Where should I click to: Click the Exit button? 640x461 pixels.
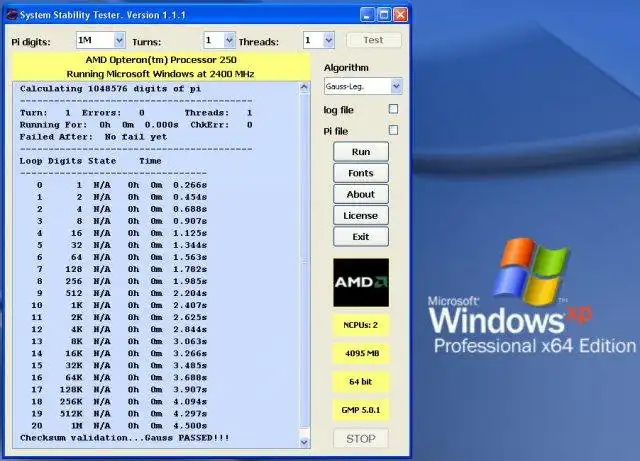(x=361, y=237)
